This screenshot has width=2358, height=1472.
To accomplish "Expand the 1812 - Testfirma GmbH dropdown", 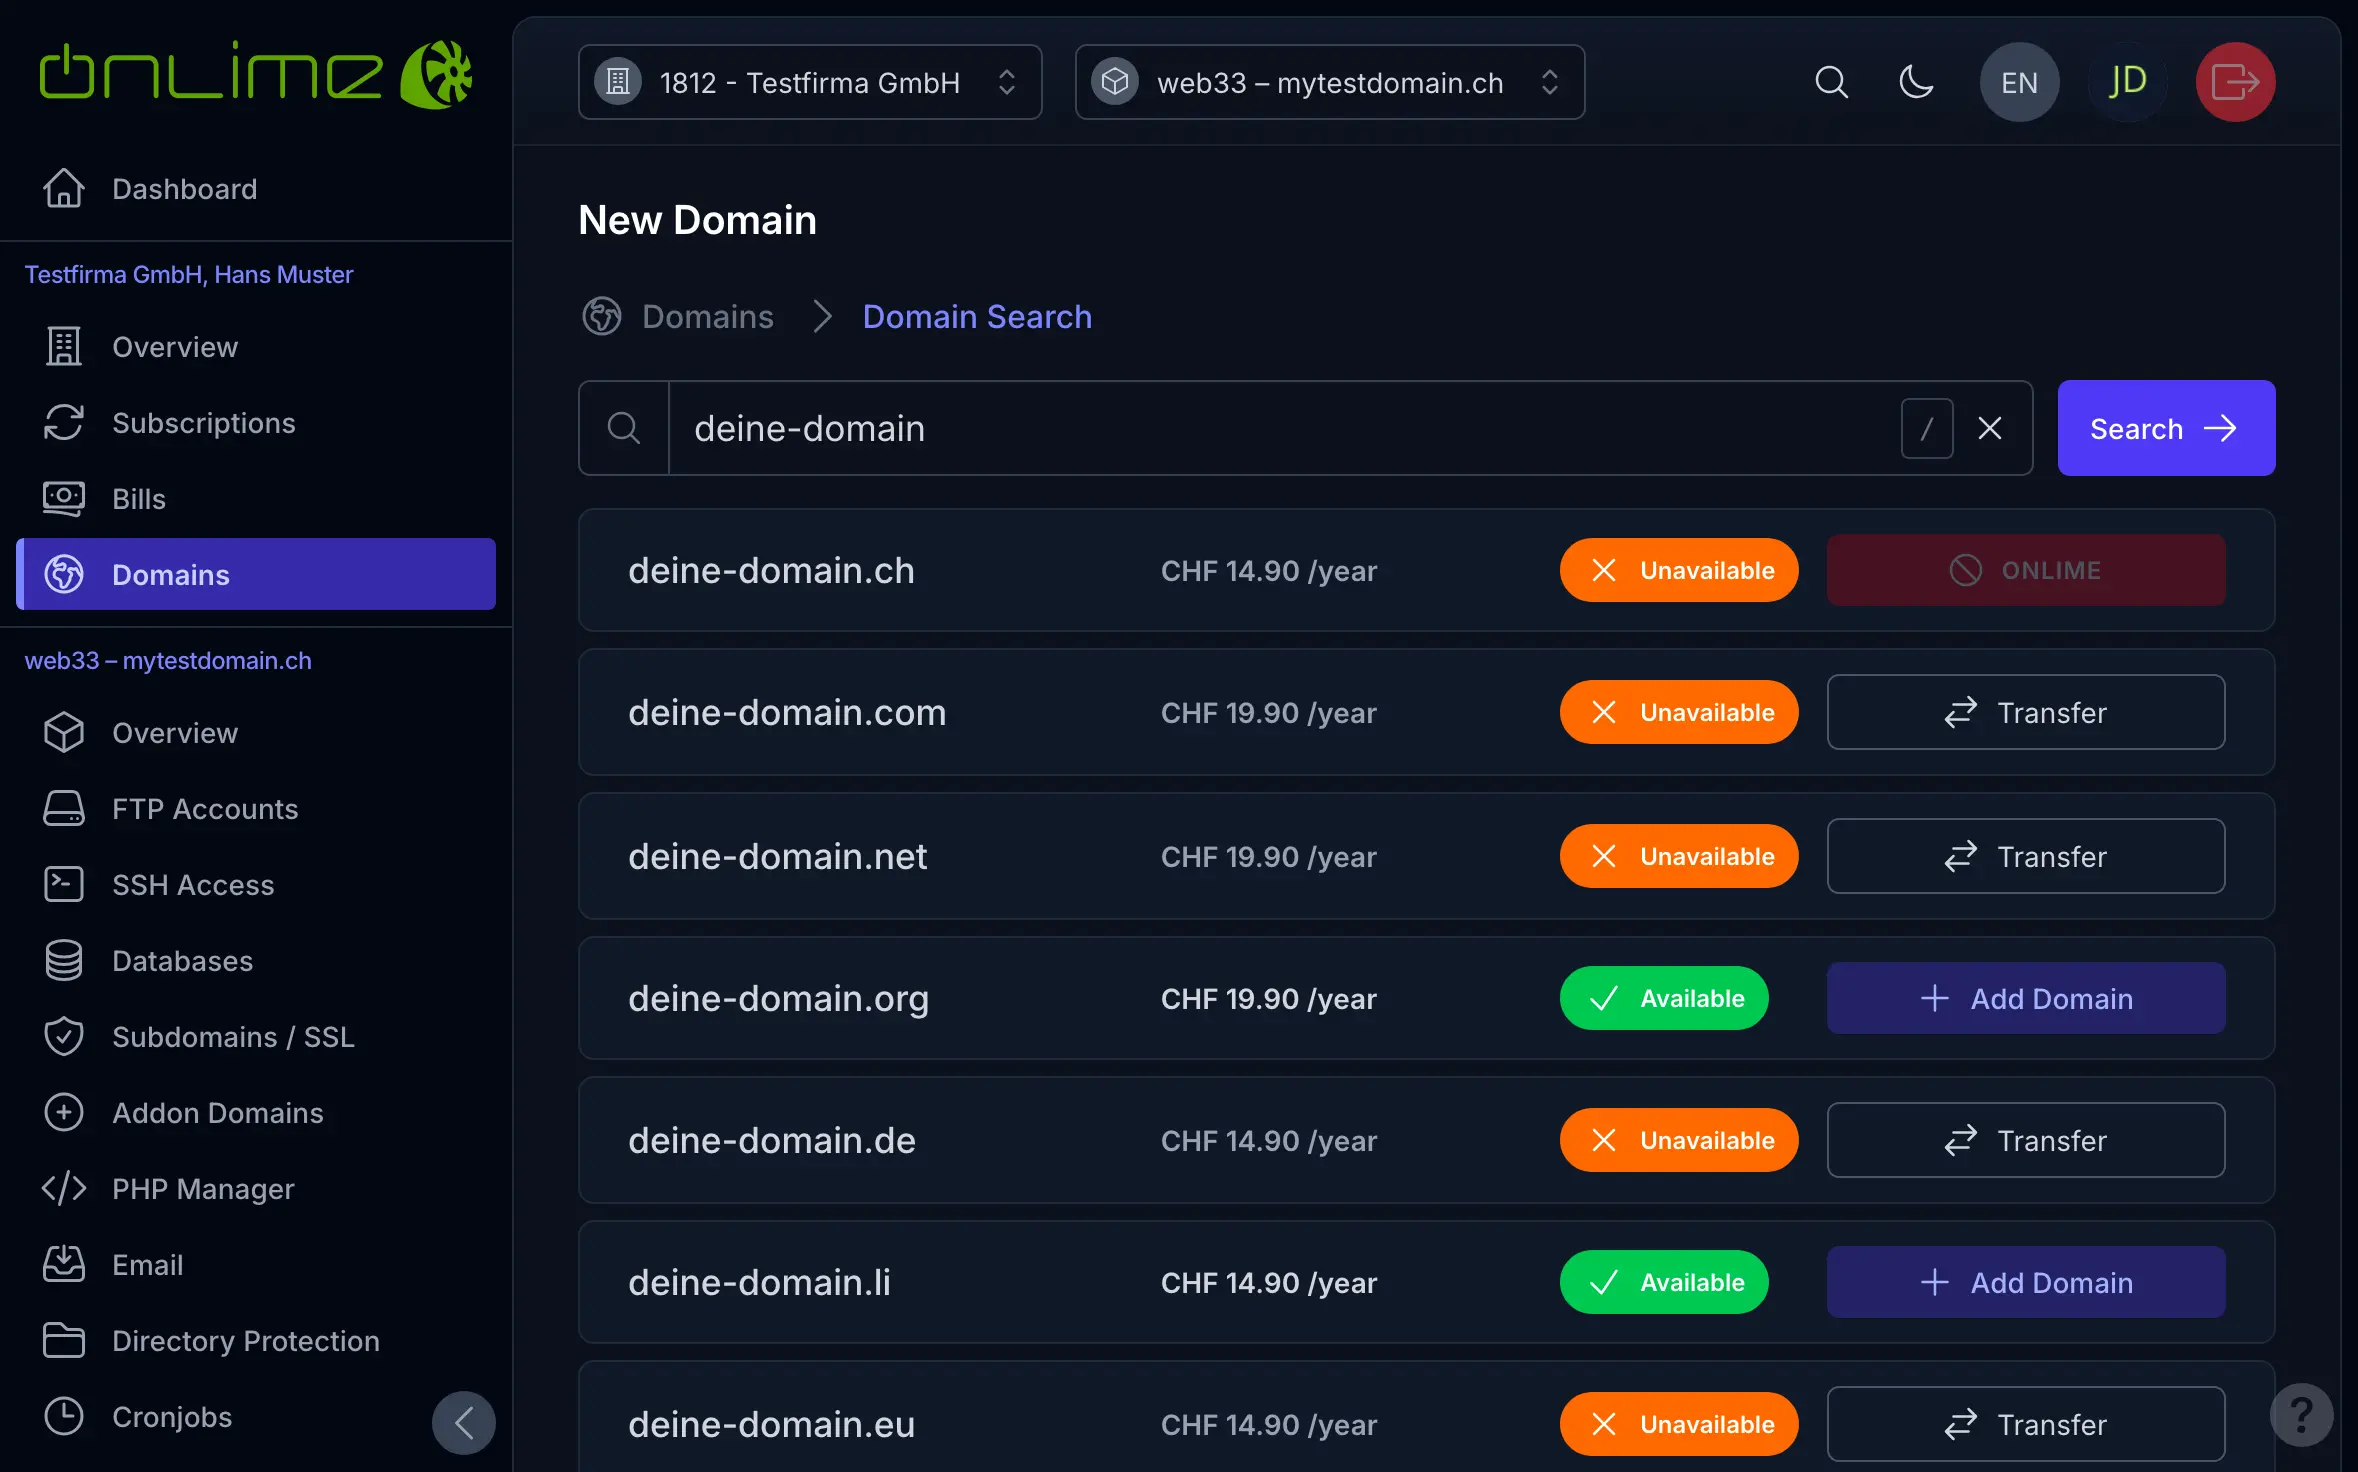I will (x=809, y=82).
